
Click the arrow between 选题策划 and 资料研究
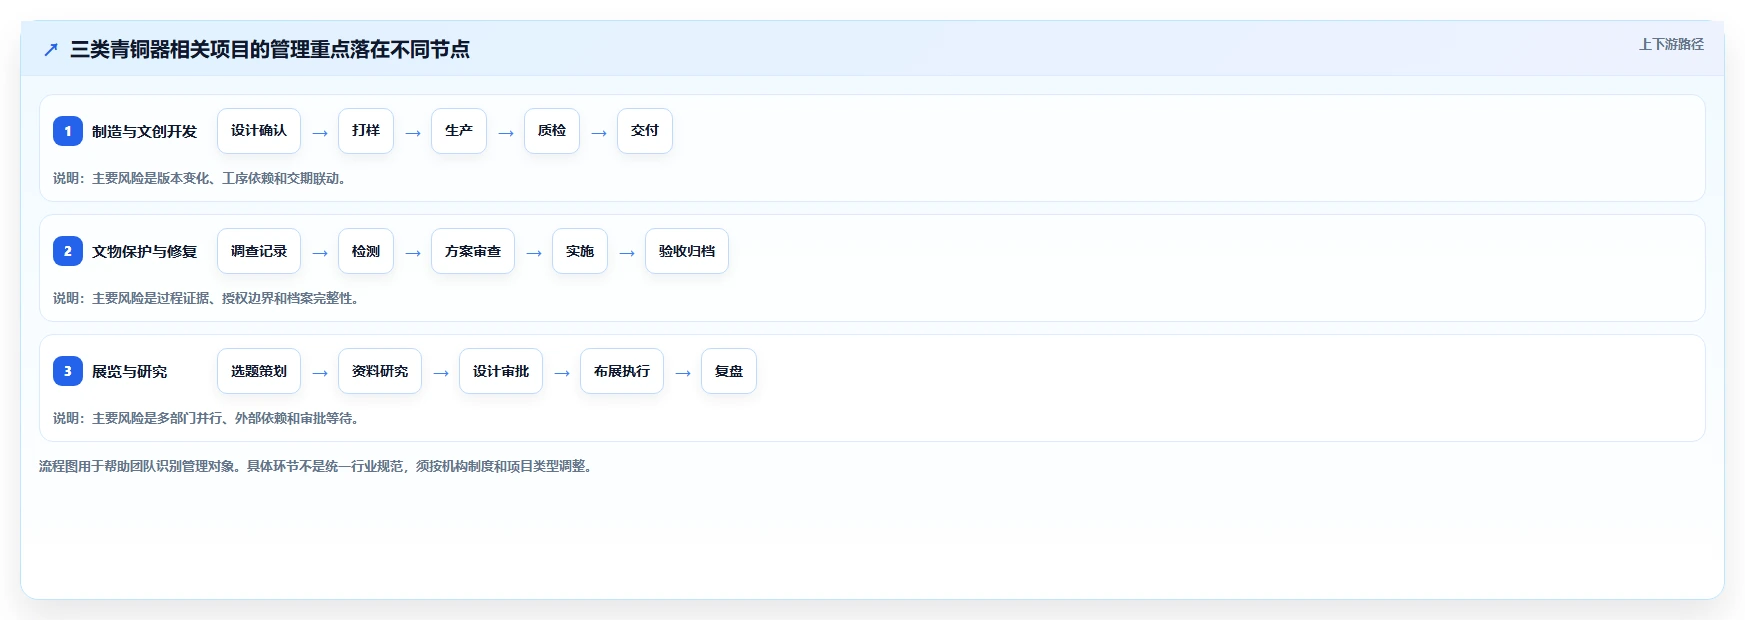click(320, 372)
